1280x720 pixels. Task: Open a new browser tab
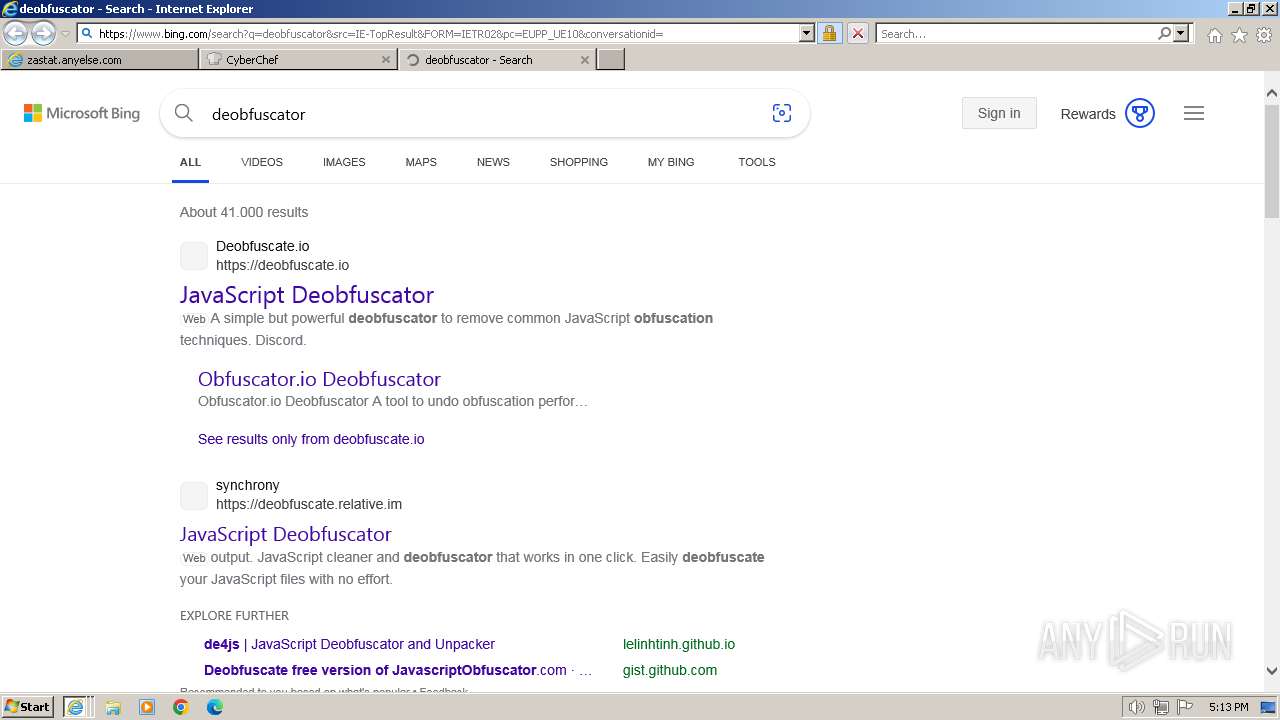(x=611, y=60)
